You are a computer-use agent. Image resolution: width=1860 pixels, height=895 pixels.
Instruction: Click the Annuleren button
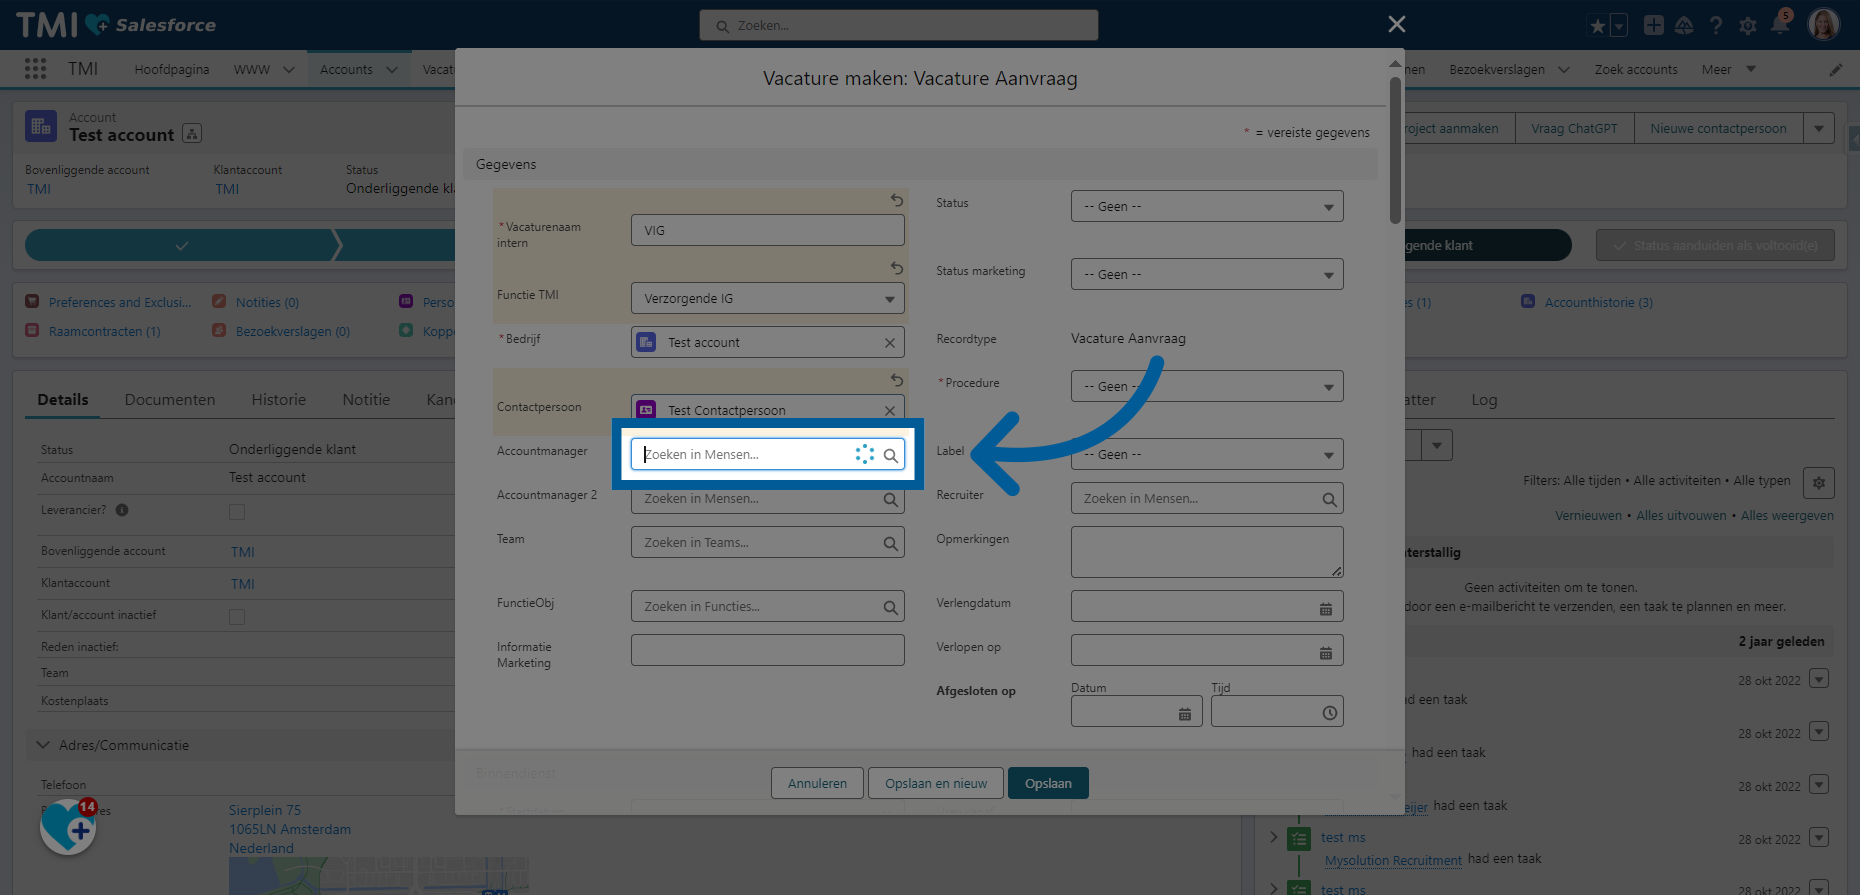[817, 783]
